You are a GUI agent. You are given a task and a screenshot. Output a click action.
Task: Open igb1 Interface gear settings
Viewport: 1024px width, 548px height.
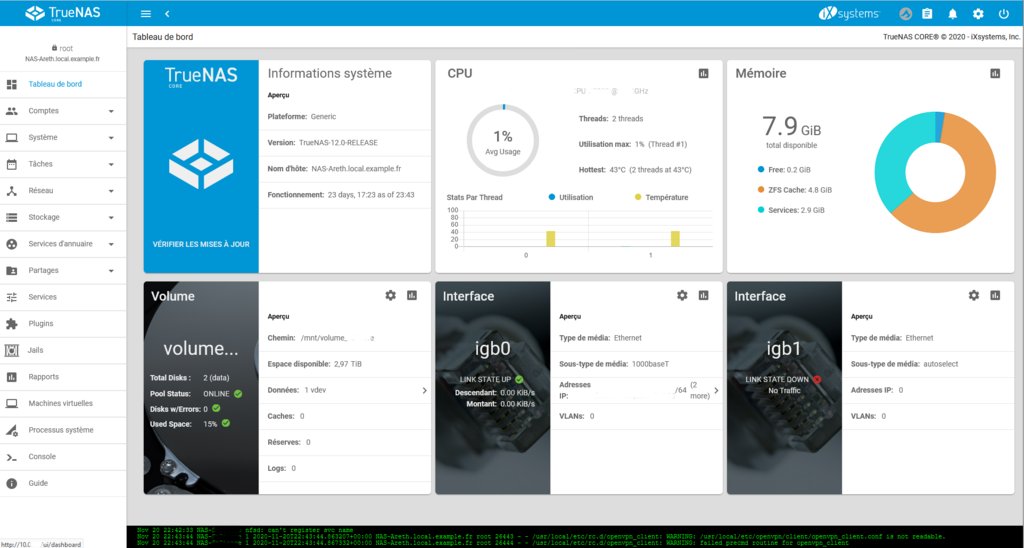coord(973,296)
